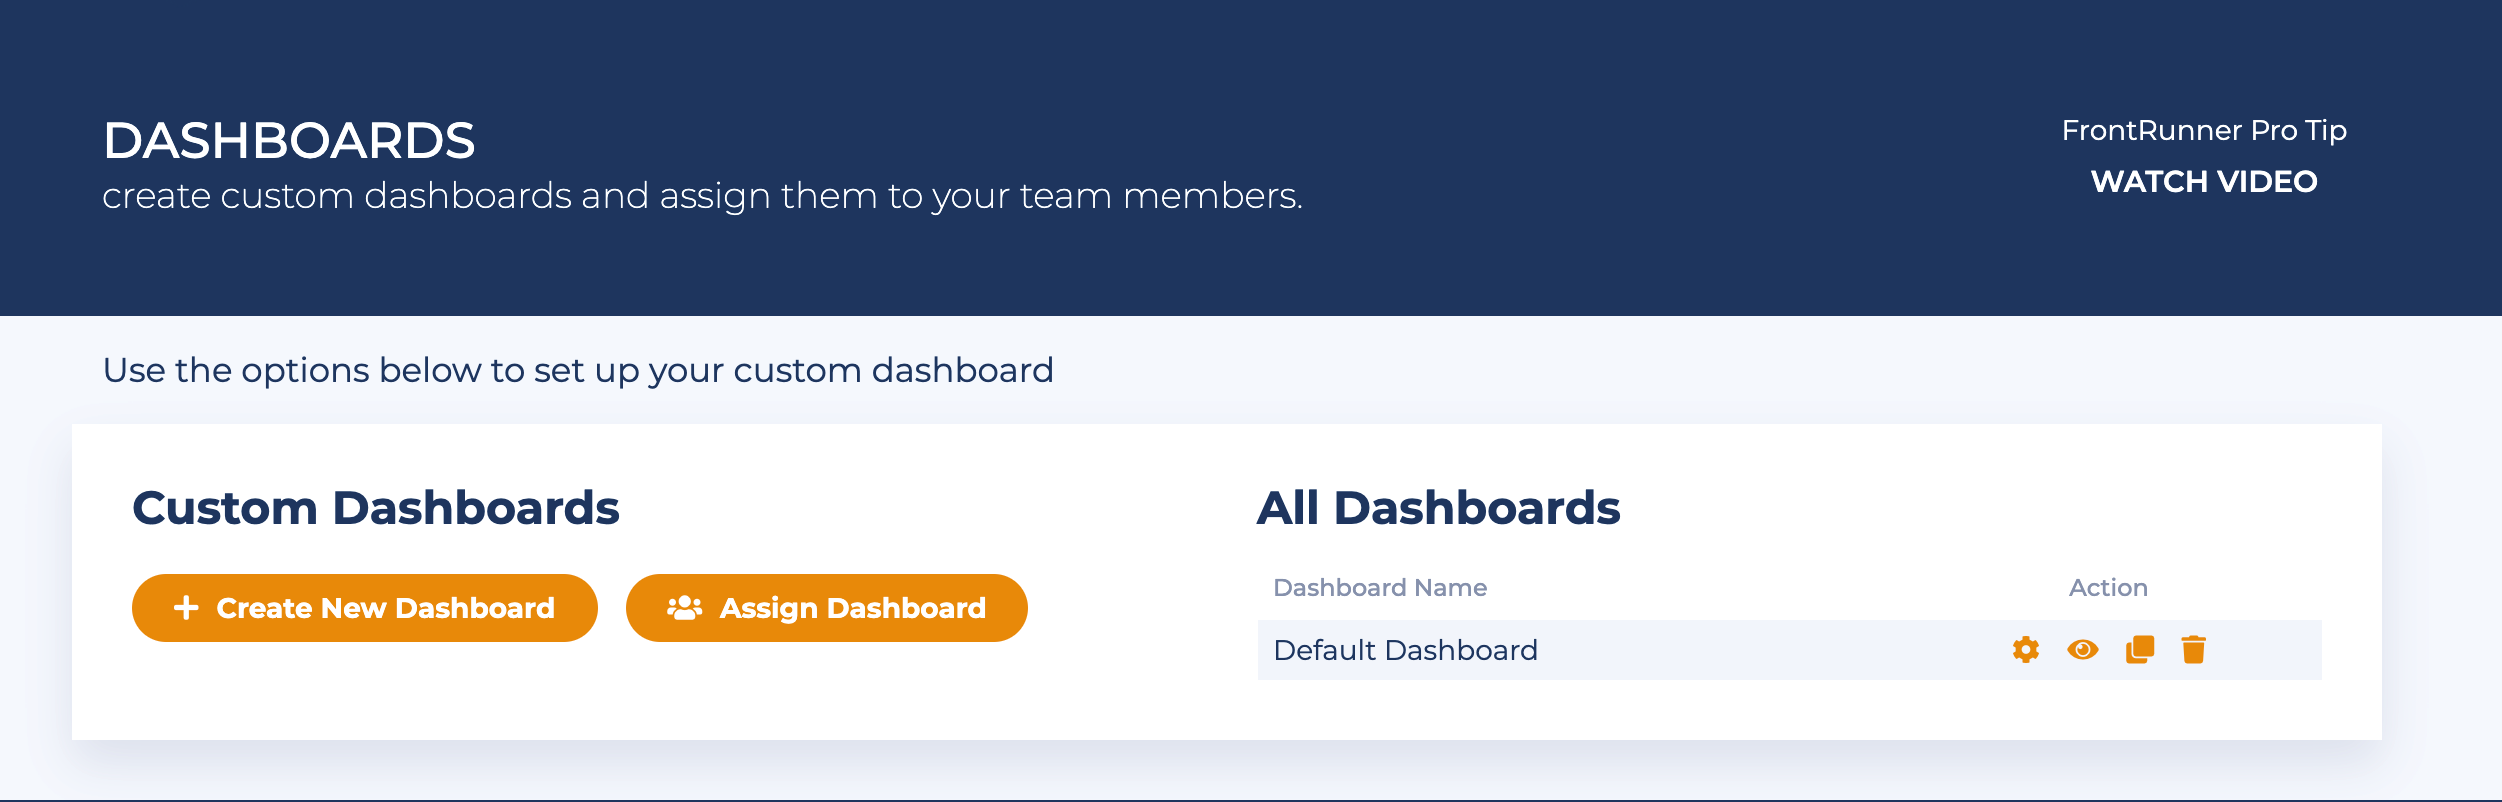Click the Action column header
The image size is (2502, 802).
tap(2108, 588)
